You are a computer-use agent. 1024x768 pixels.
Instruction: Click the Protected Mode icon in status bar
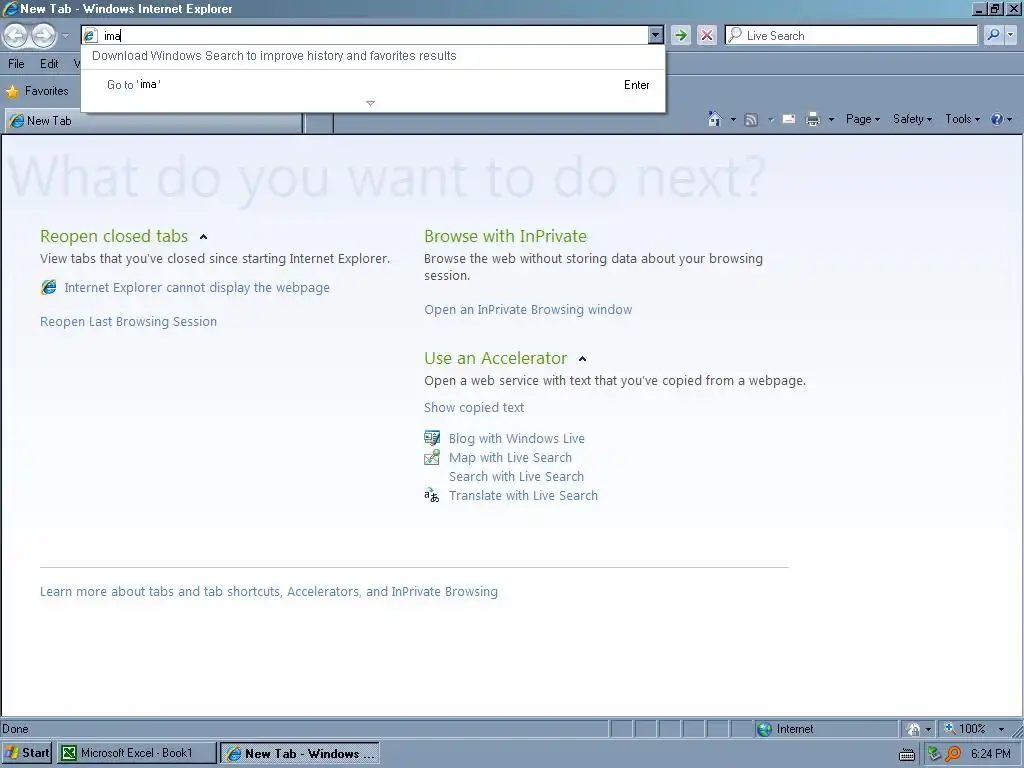914,729
